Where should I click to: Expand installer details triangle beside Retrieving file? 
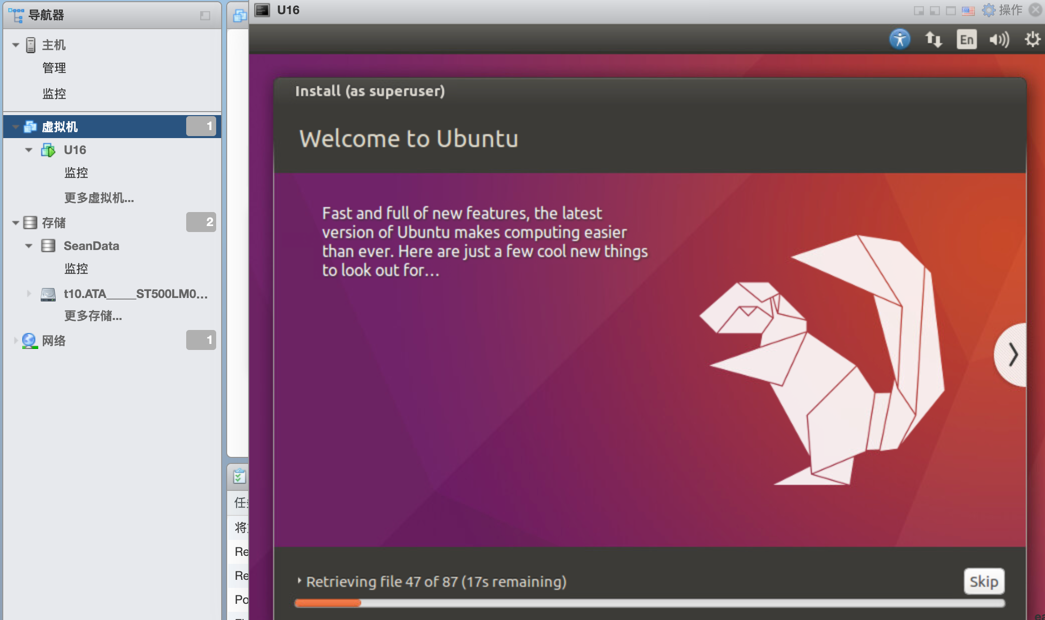pos(299,581)
